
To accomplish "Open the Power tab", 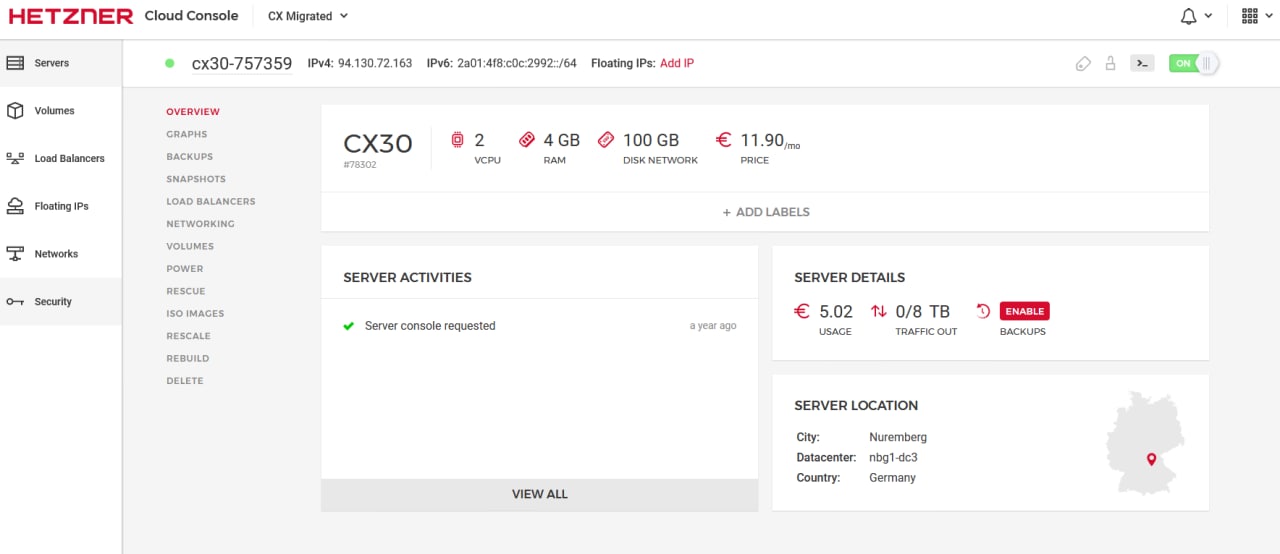I will pyautogui.click(x=185, y=269).
